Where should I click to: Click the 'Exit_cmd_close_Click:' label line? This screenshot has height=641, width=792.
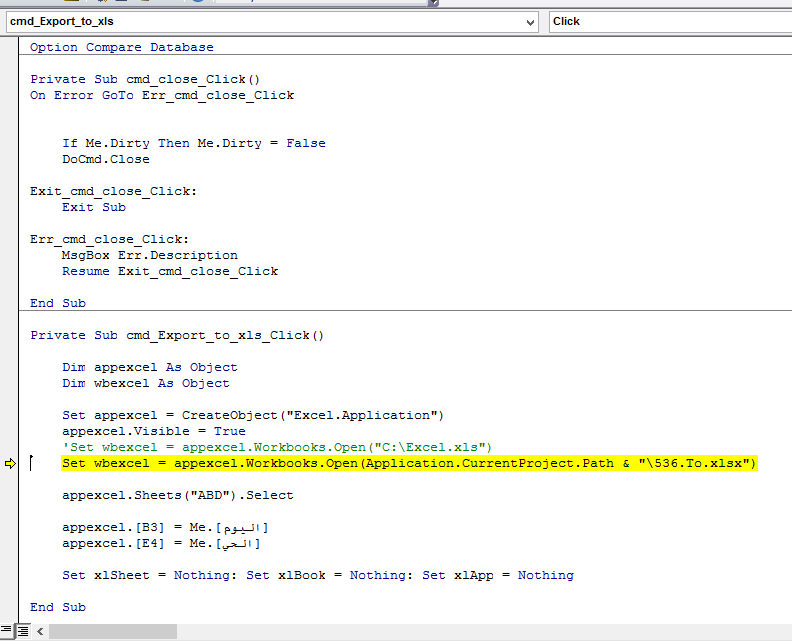coord(113,191)
